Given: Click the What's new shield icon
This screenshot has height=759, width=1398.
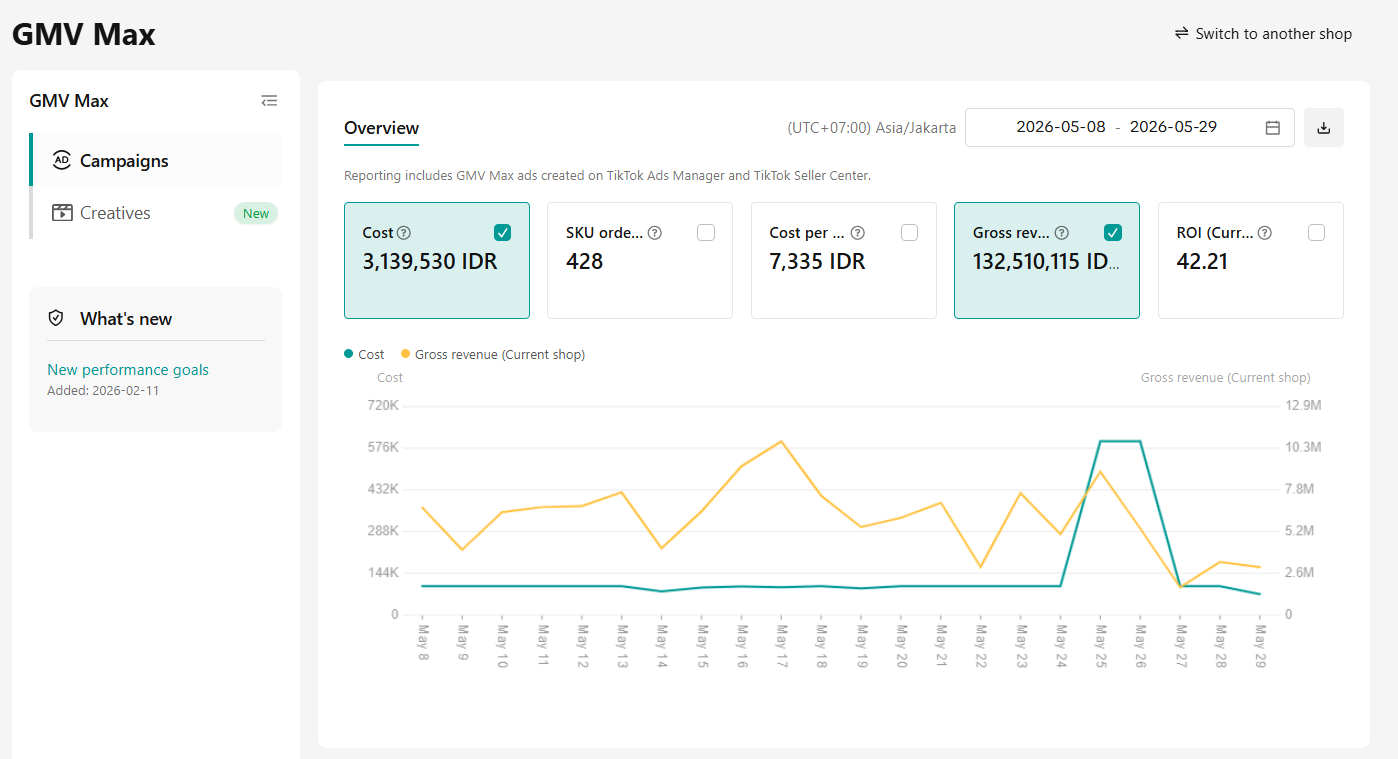Looking at the screenshot, I should (56, 318).
